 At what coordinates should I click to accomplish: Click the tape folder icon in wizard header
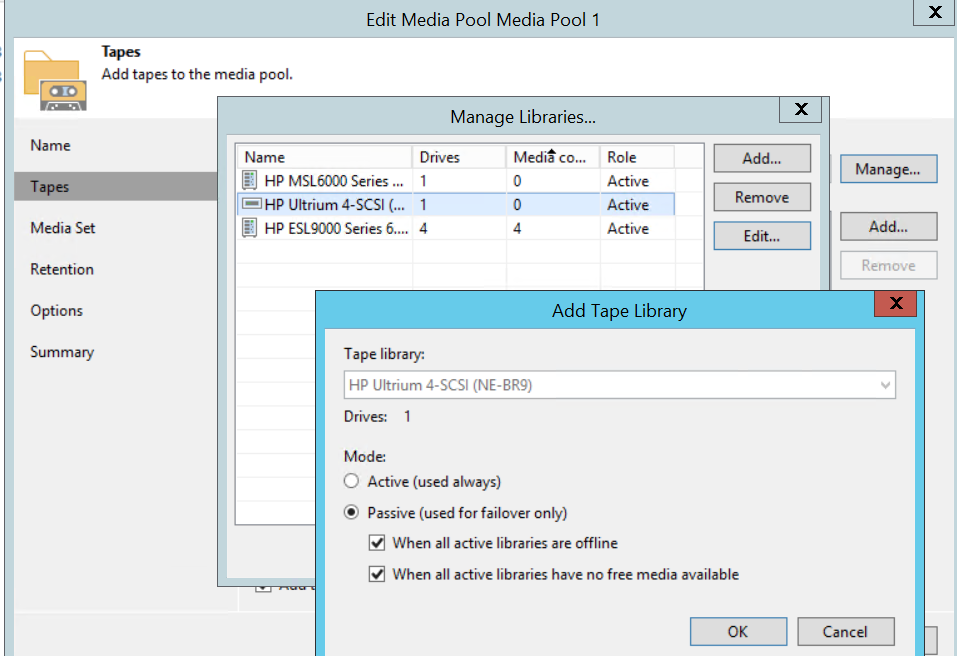pos(55,81)
